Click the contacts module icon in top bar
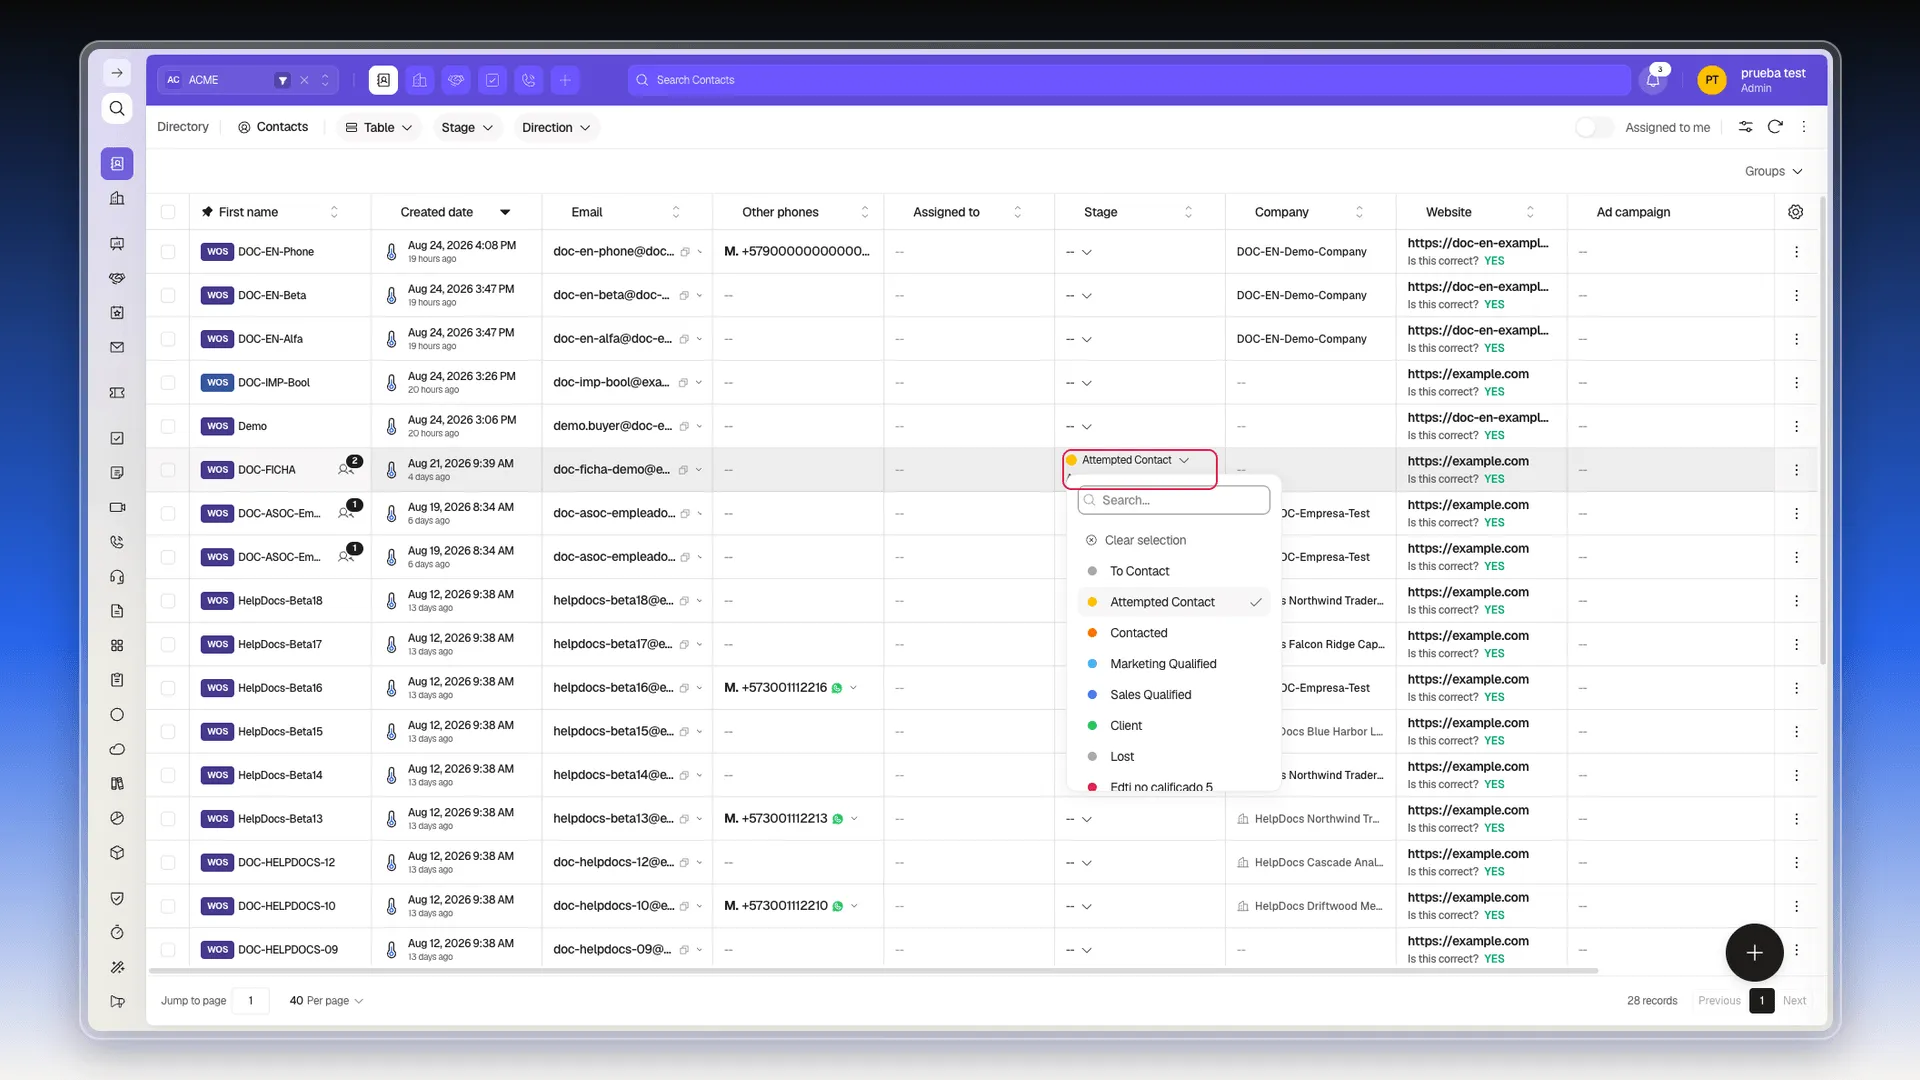The image size is (1920, 1080). [383, 80]
